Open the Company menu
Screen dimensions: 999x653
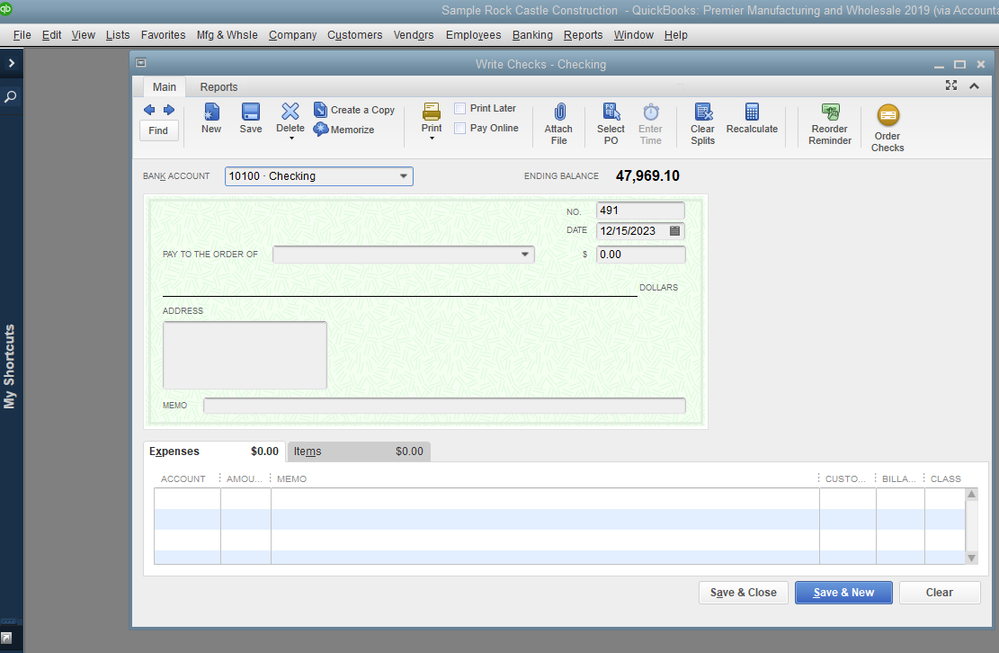tap(292, 35)
